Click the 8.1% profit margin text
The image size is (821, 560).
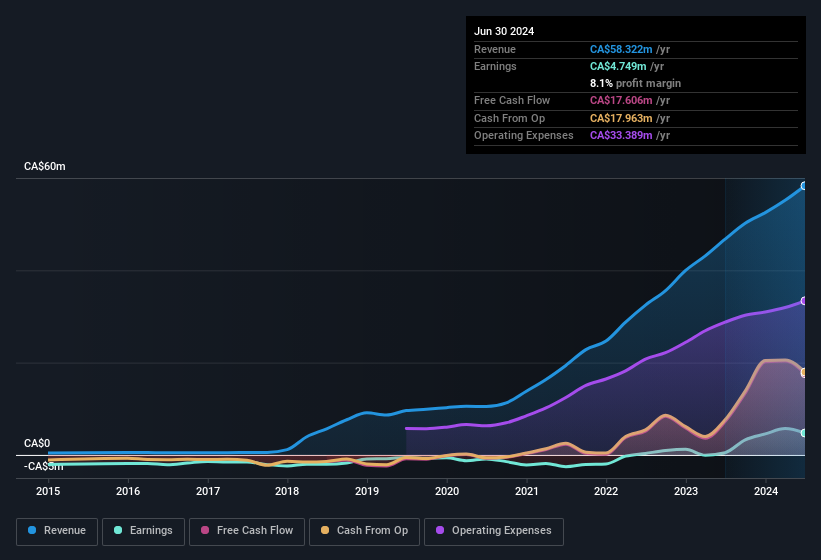tap(635, 83)
